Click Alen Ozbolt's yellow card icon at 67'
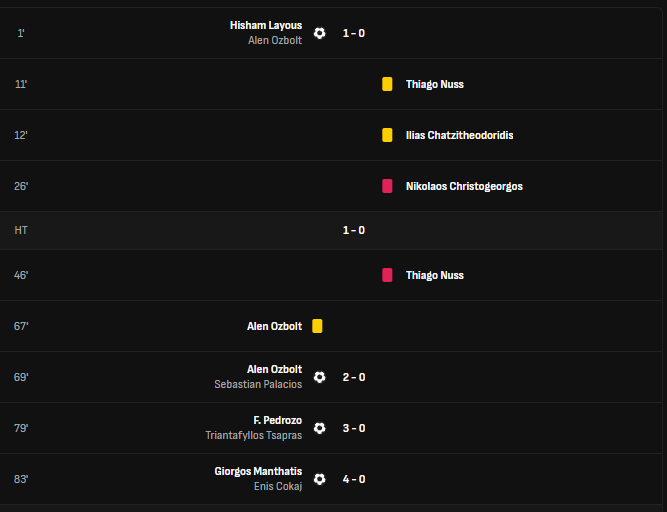Viewport: 667px width, 512px height. point(317,326)
